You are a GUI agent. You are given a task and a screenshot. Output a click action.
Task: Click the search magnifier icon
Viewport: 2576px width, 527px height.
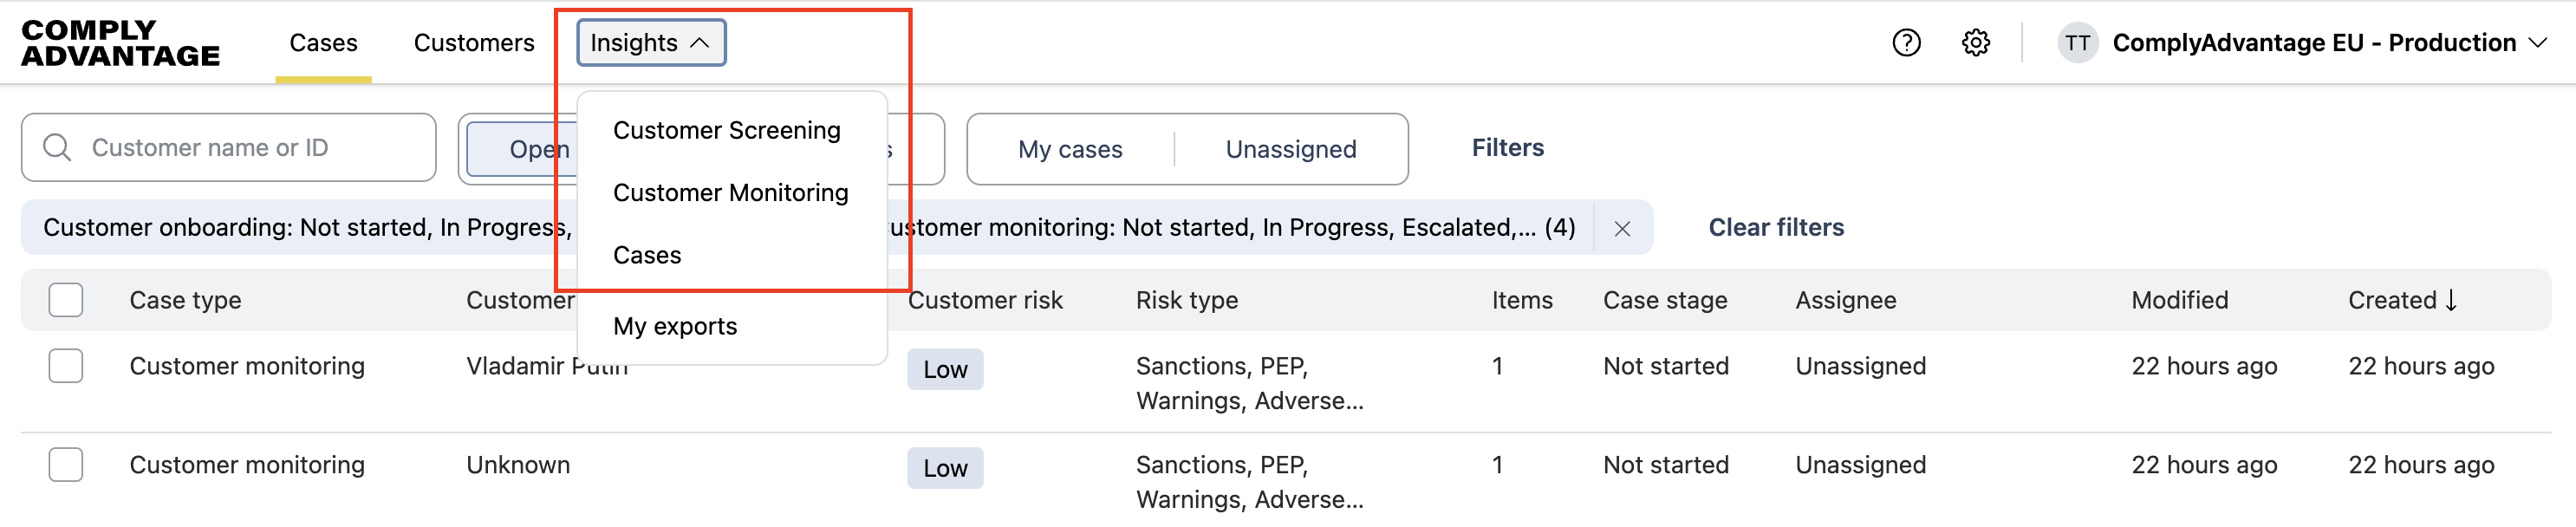(x=56, y=147)
